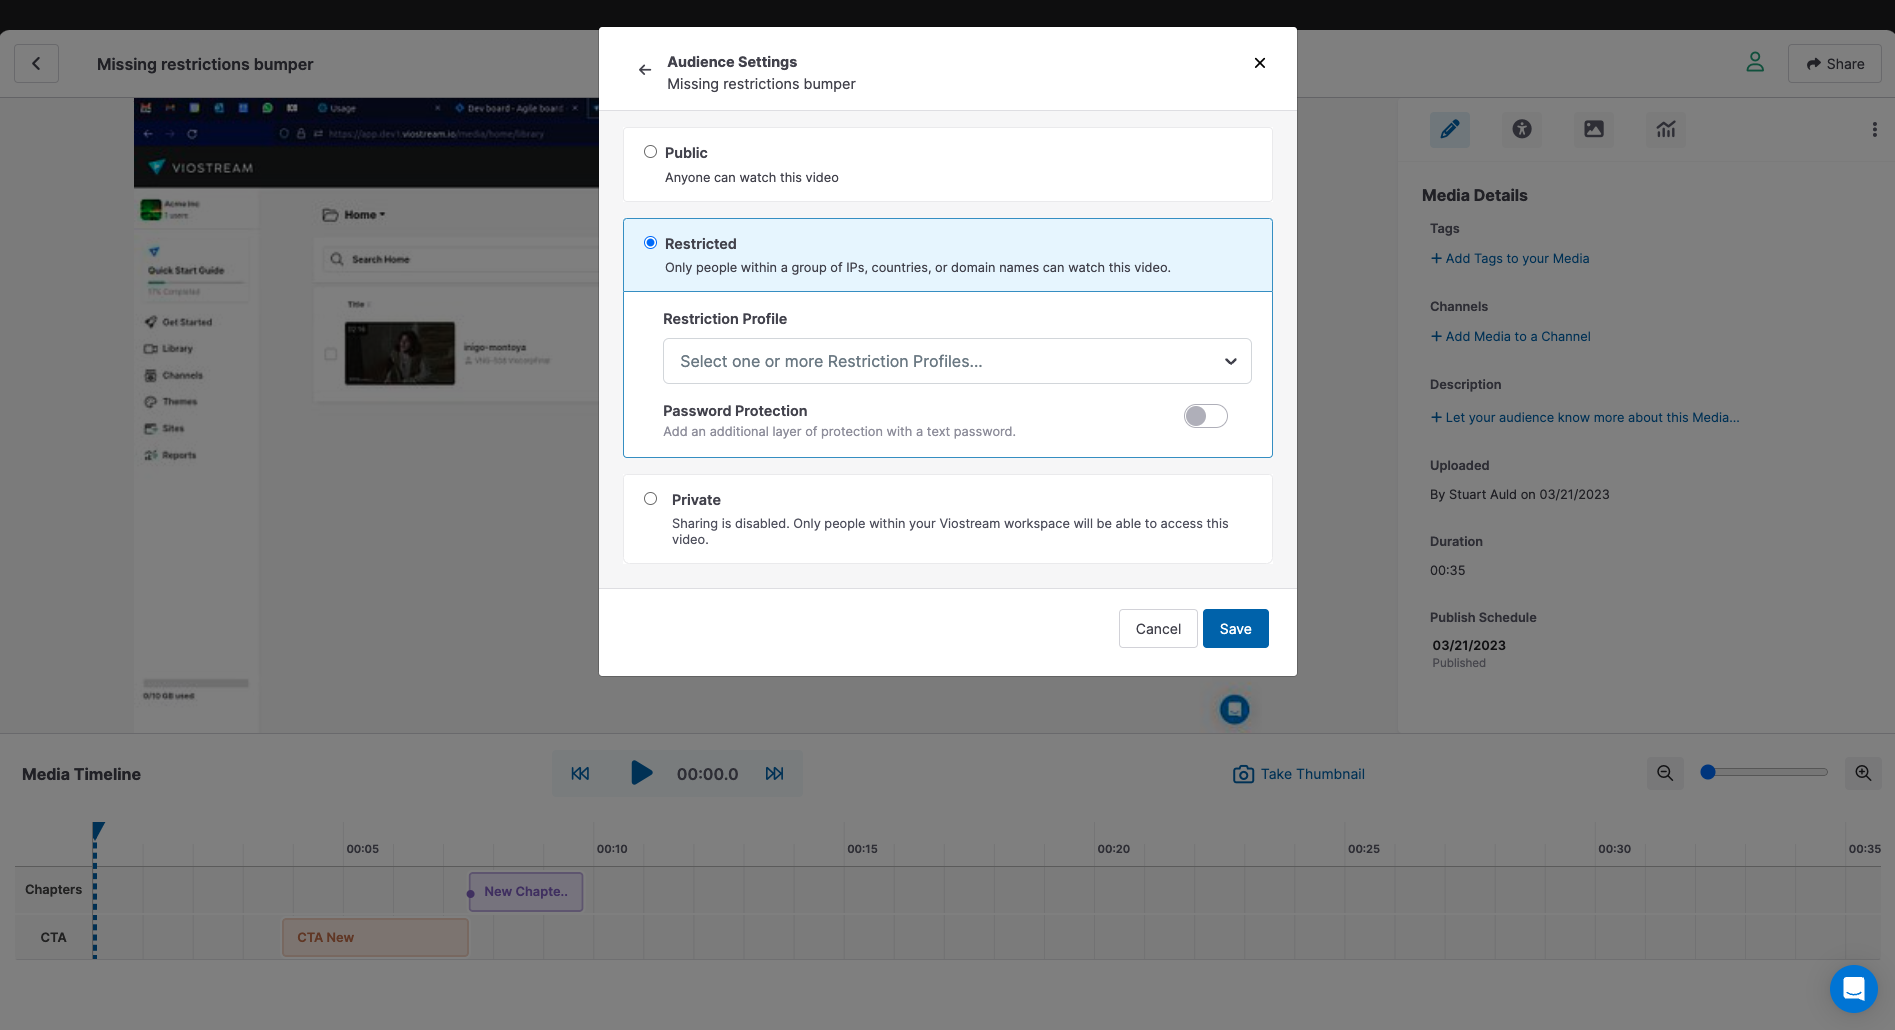The width and height of the screenshot is (1895, 1030).
Task: Open the three-dot more options menu
Action: (1874, 129)
